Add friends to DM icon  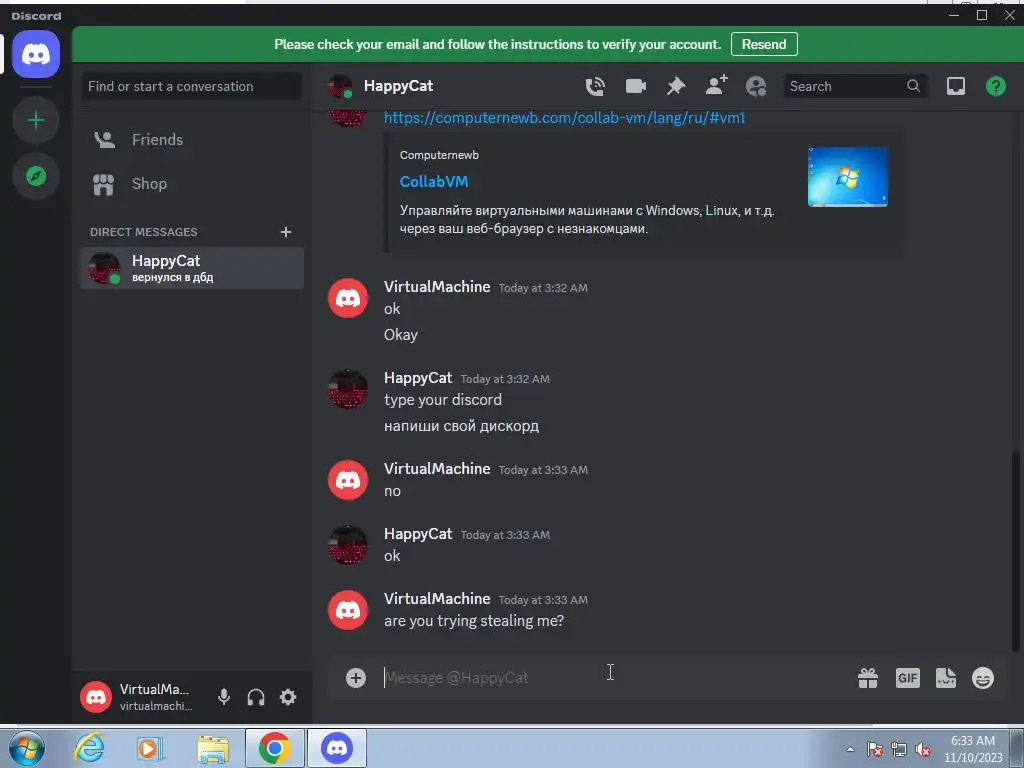[716, 86]
